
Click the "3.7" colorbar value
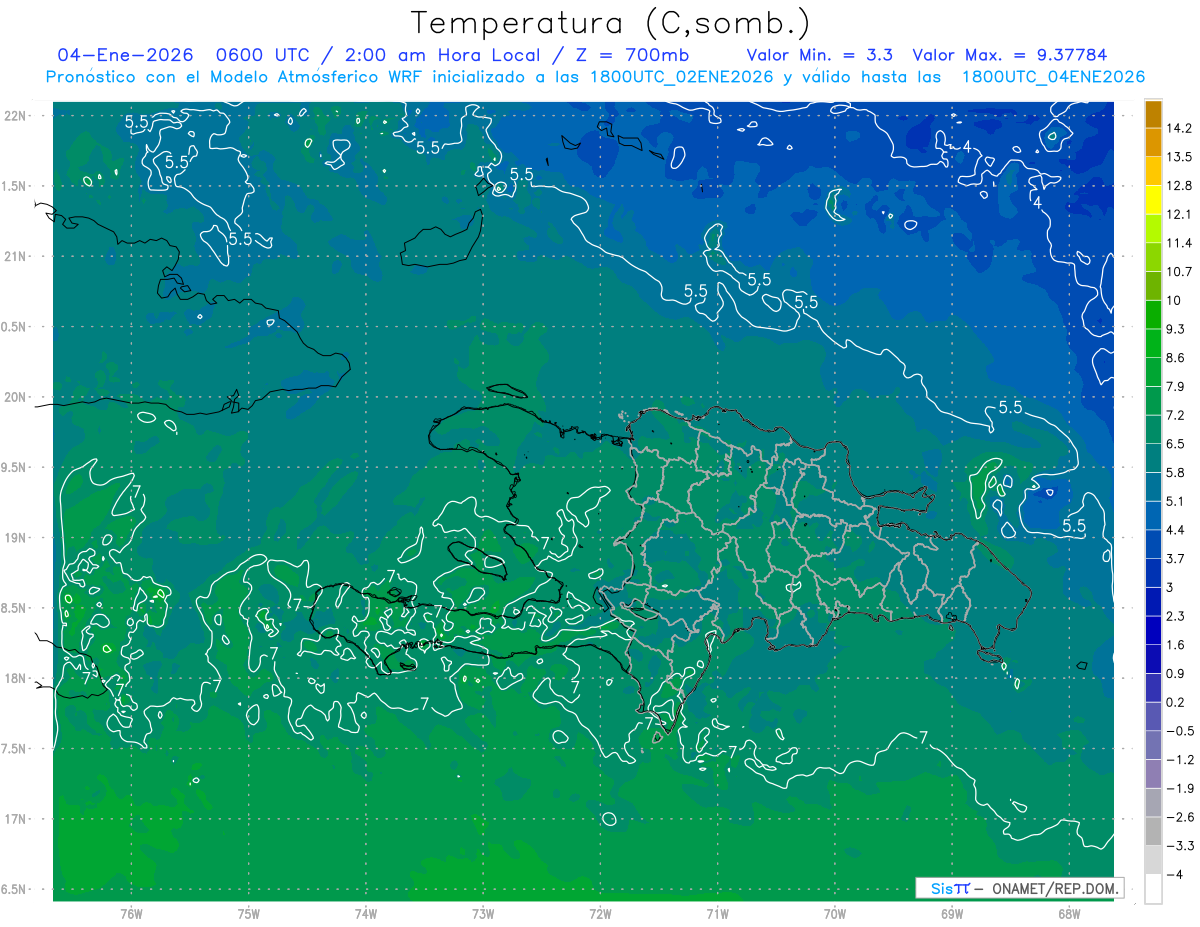click(x=1176, y=559)
